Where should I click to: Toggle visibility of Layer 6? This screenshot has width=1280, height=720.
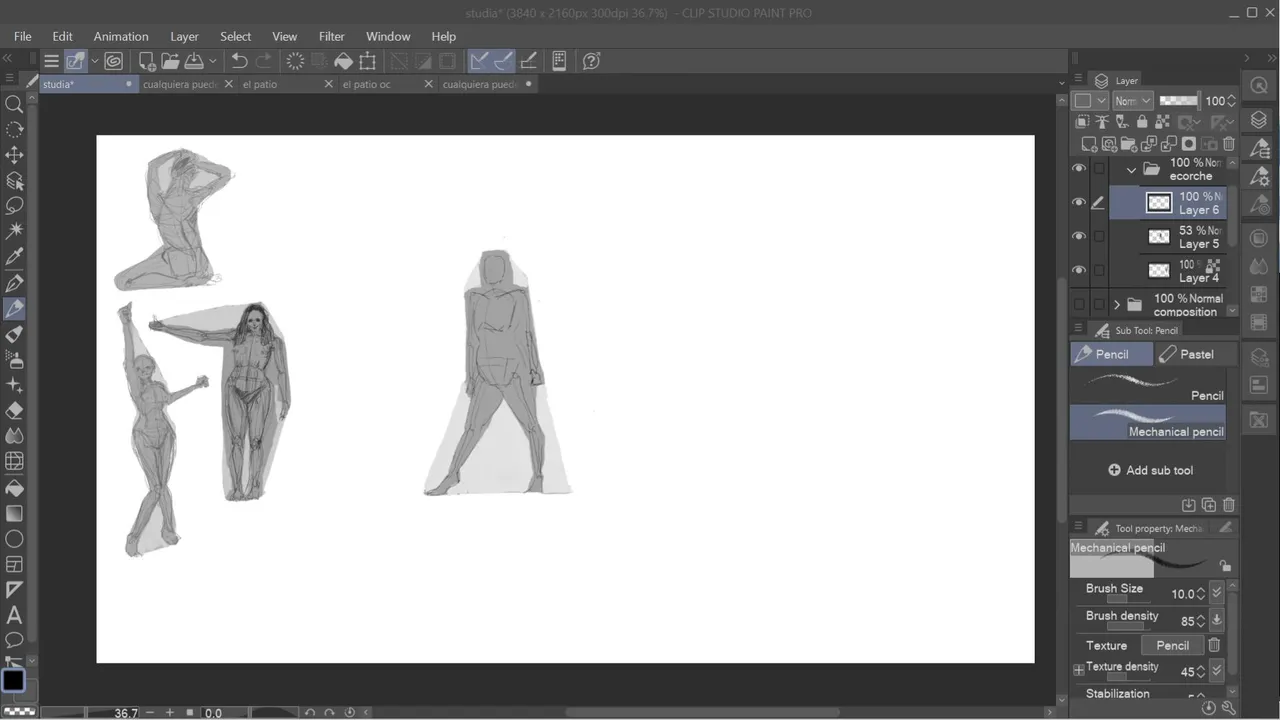(1078, 202)
